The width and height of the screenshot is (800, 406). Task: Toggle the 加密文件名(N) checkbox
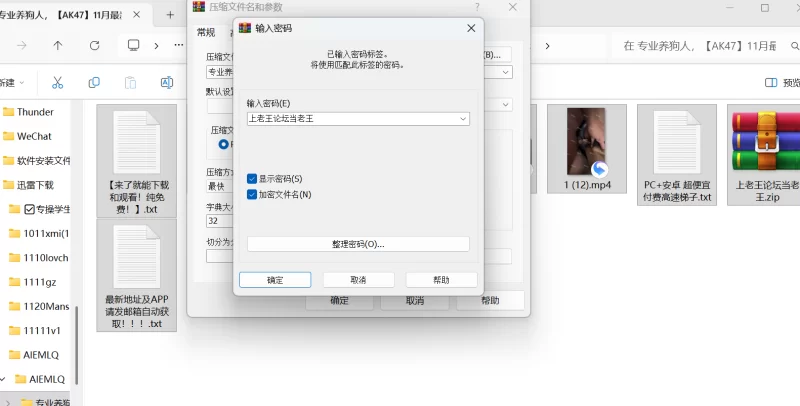(252, 194)
